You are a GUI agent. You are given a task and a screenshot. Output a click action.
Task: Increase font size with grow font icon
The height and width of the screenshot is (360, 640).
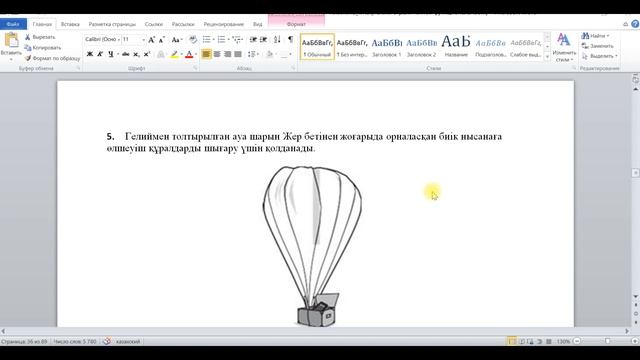point(151,40)
